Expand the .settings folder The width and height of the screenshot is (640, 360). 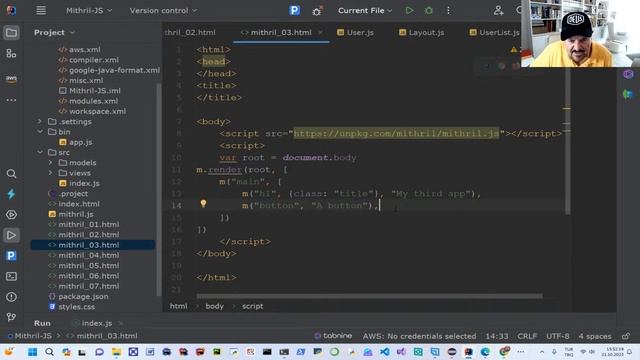click(40, 121)
